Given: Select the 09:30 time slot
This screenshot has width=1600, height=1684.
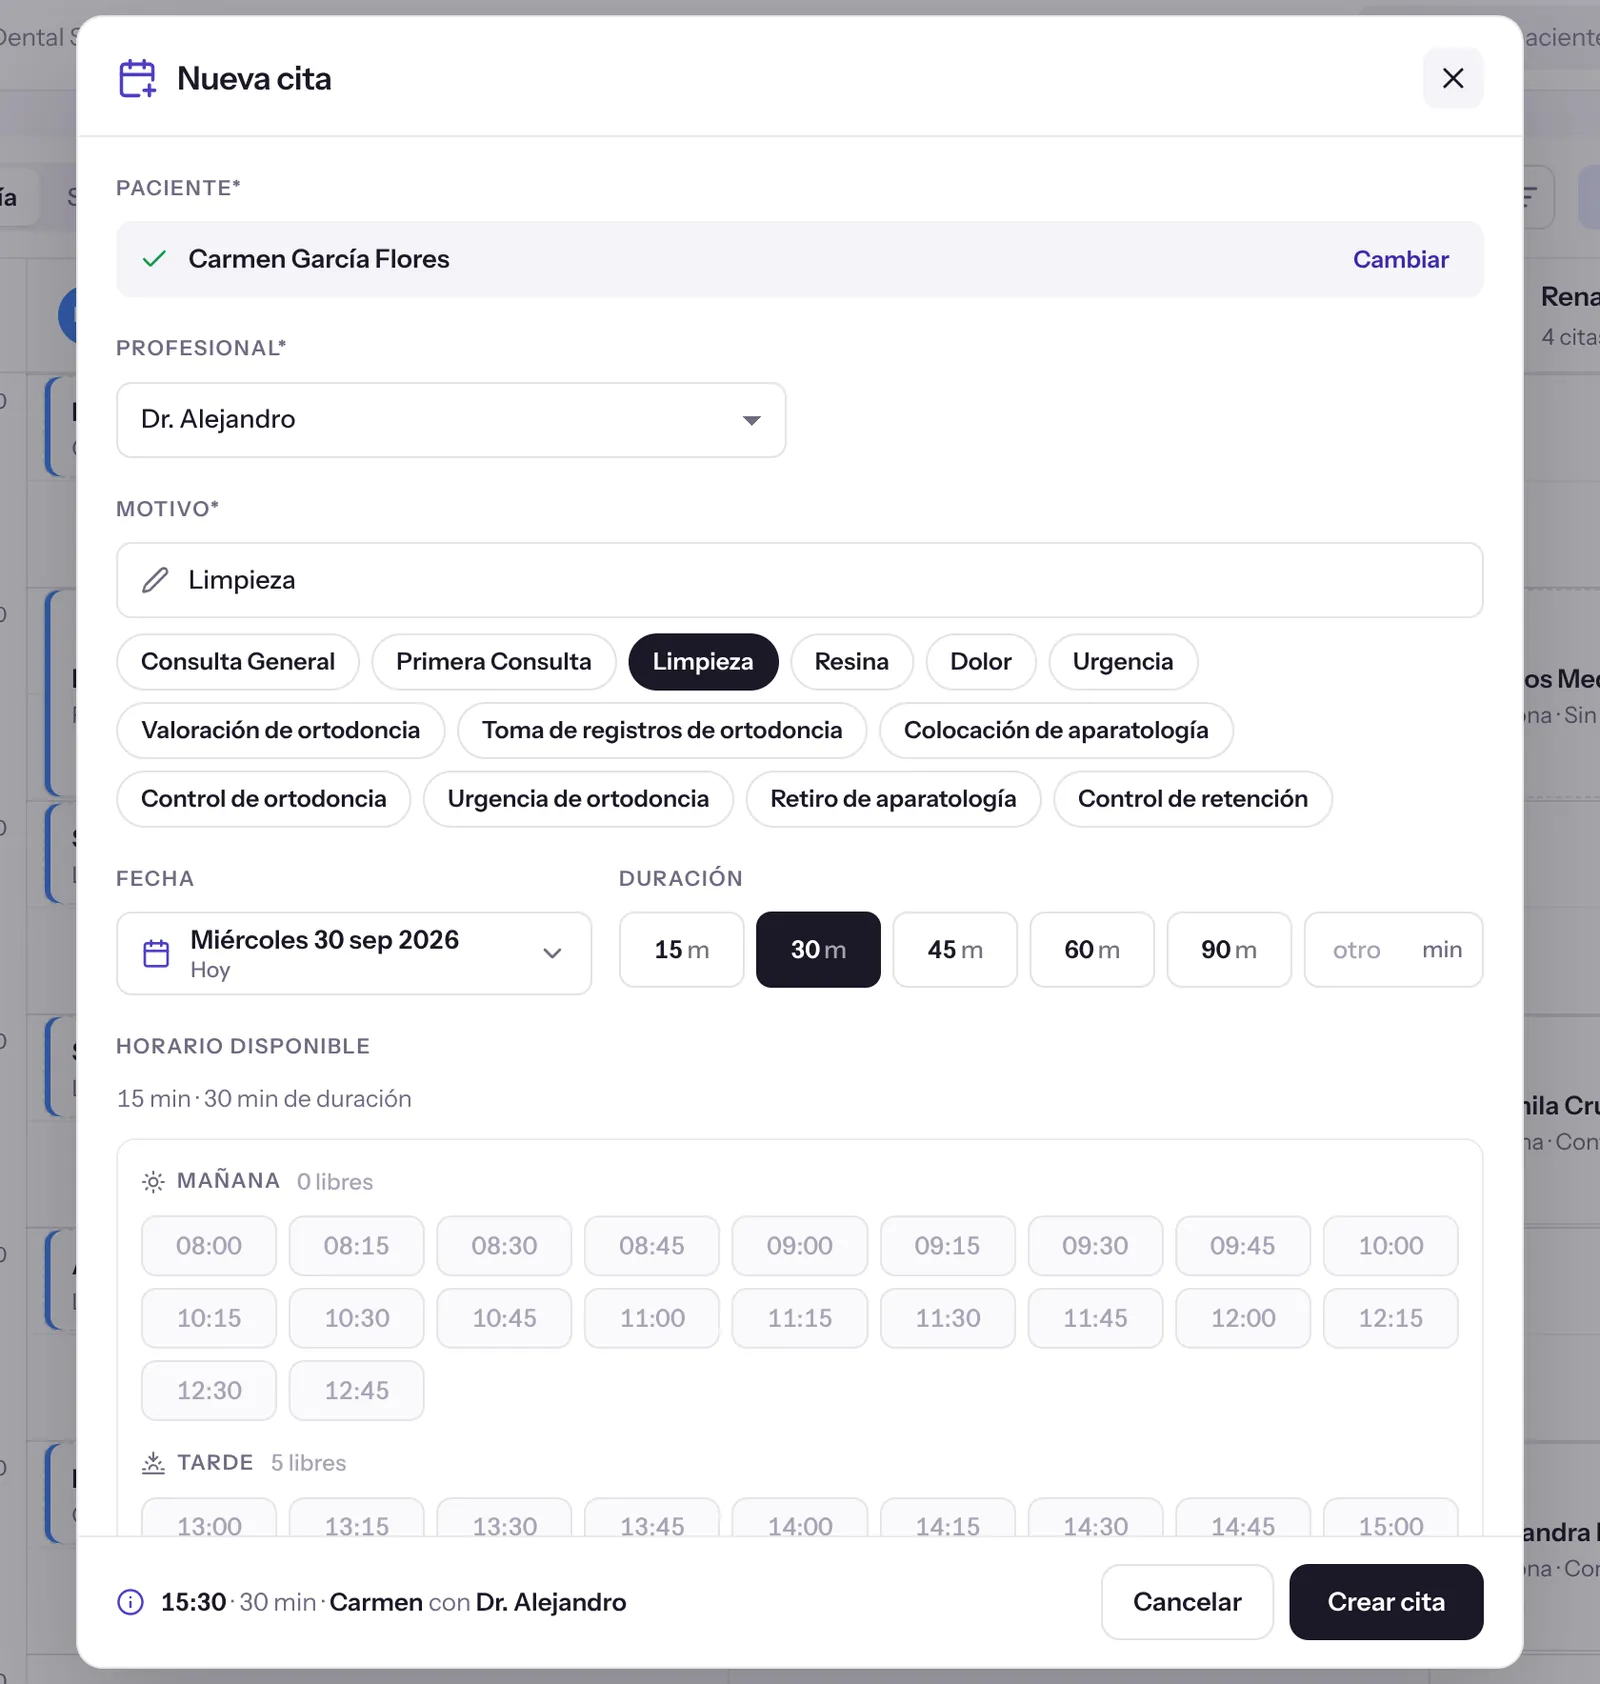Looking at the screenshot, I should click(1095, 1246).
